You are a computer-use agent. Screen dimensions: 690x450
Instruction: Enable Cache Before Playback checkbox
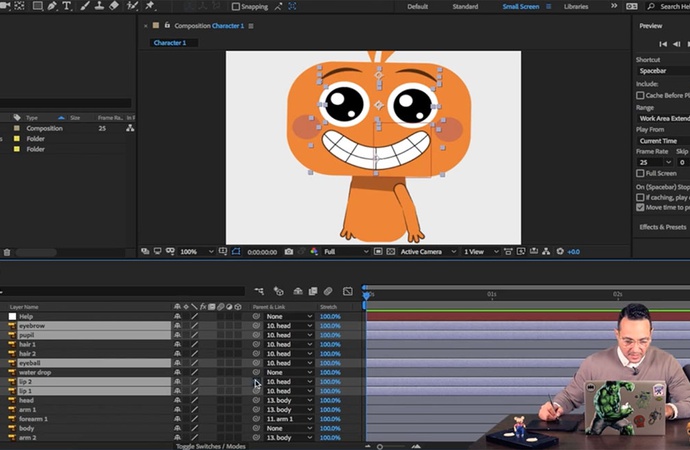[x=640, y=95]
